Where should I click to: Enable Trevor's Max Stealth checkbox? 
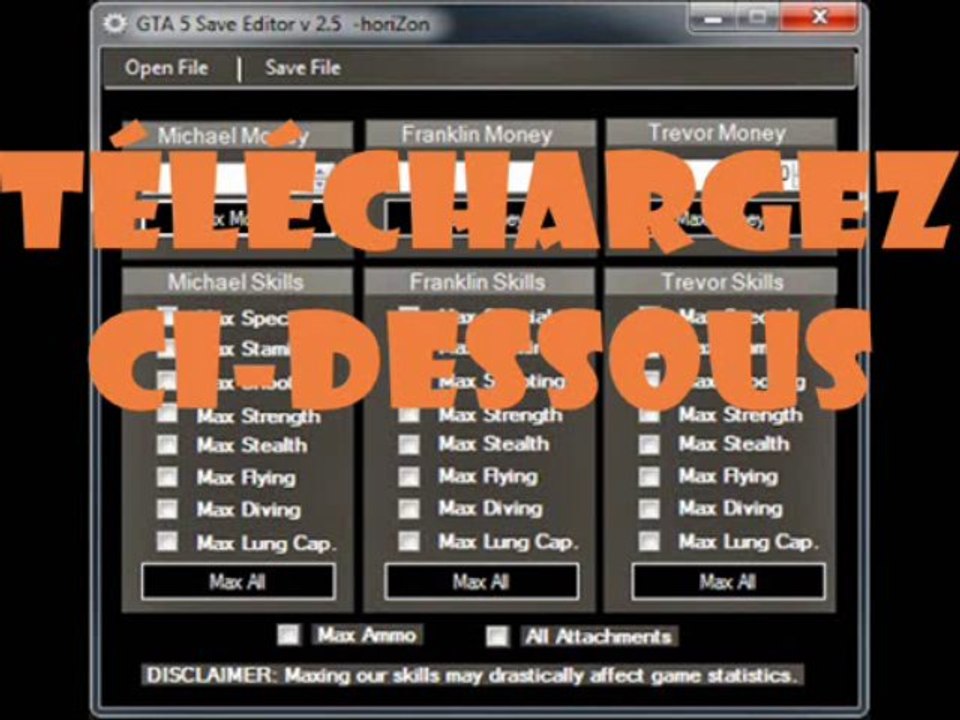coord(649,444)
